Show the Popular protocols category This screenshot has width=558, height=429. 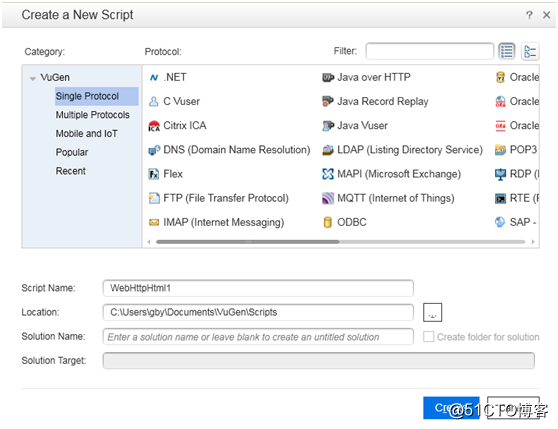coord(72,153)
